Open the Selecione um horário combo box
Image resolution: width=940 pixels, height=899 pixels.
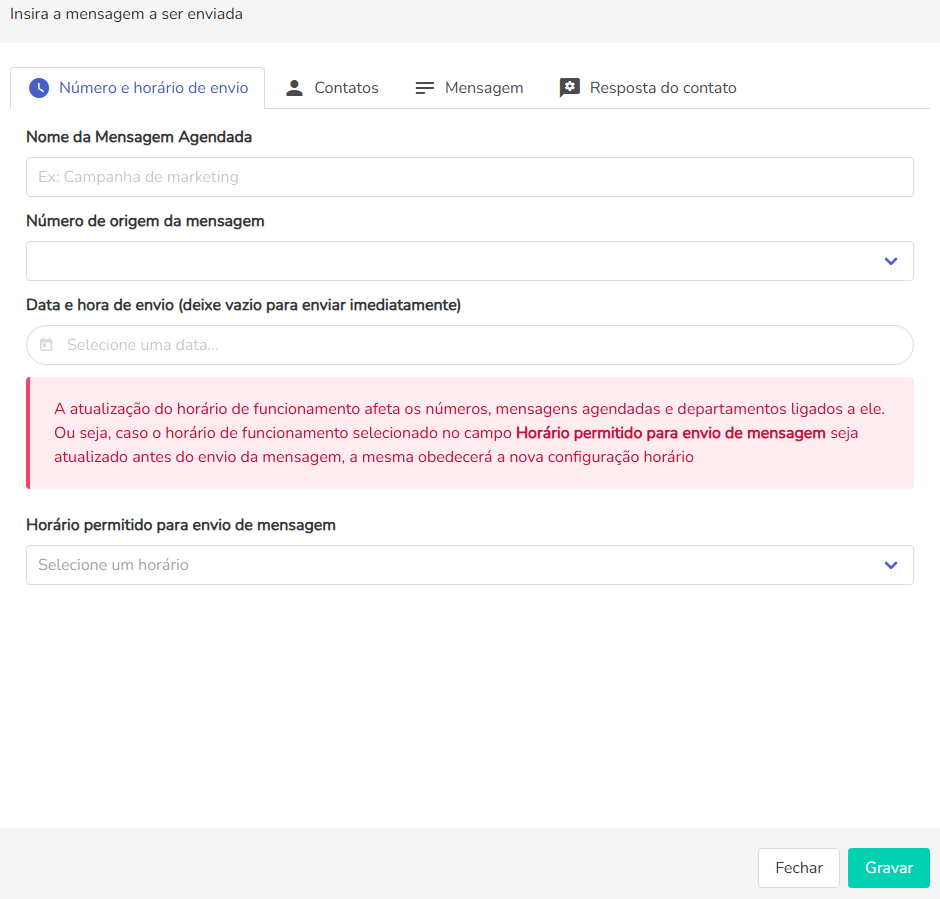tap(450, 565)
